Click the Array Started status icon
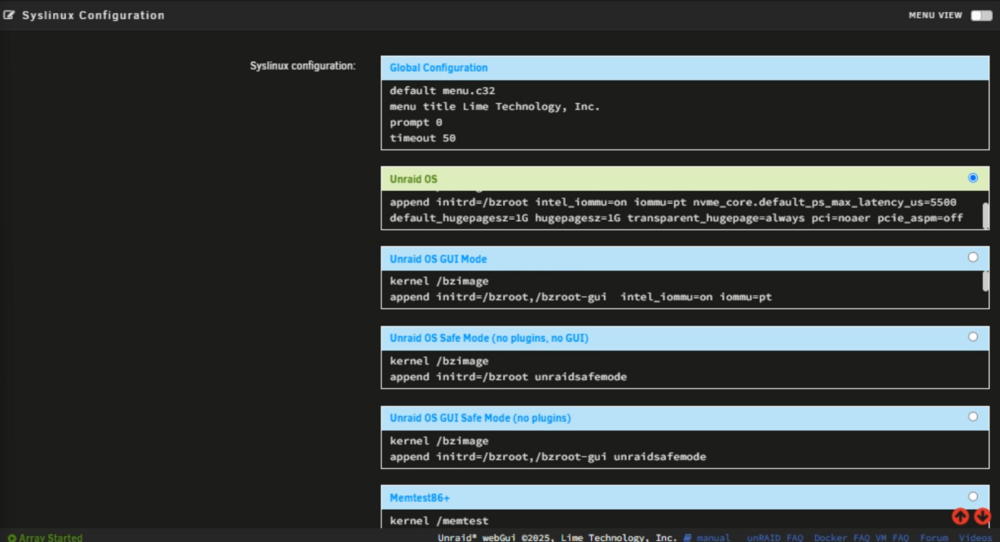Image resolution: width=1000 pixels, height=542 pixels. 11,538
